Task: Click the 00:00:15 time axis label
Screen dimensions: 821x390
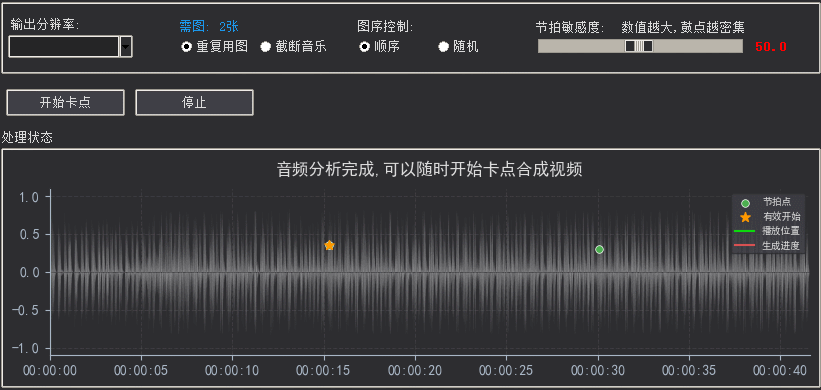Action: click(324, 371)
